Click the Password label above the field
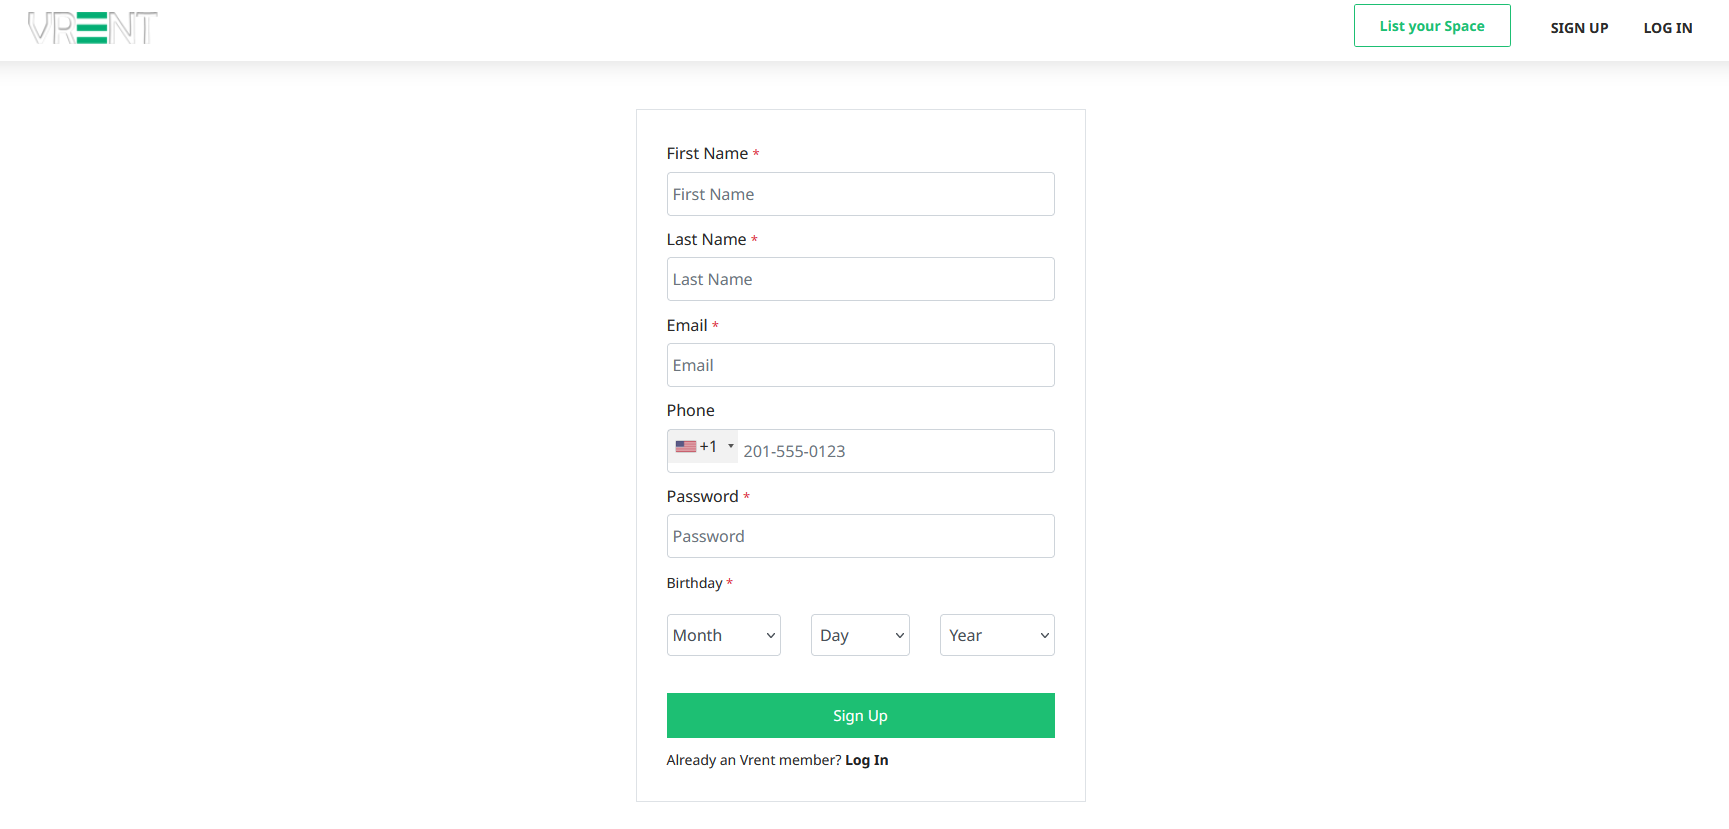The width and height of the screenshot is (1729, 829). pyautogui.click(x=702, y=496)
